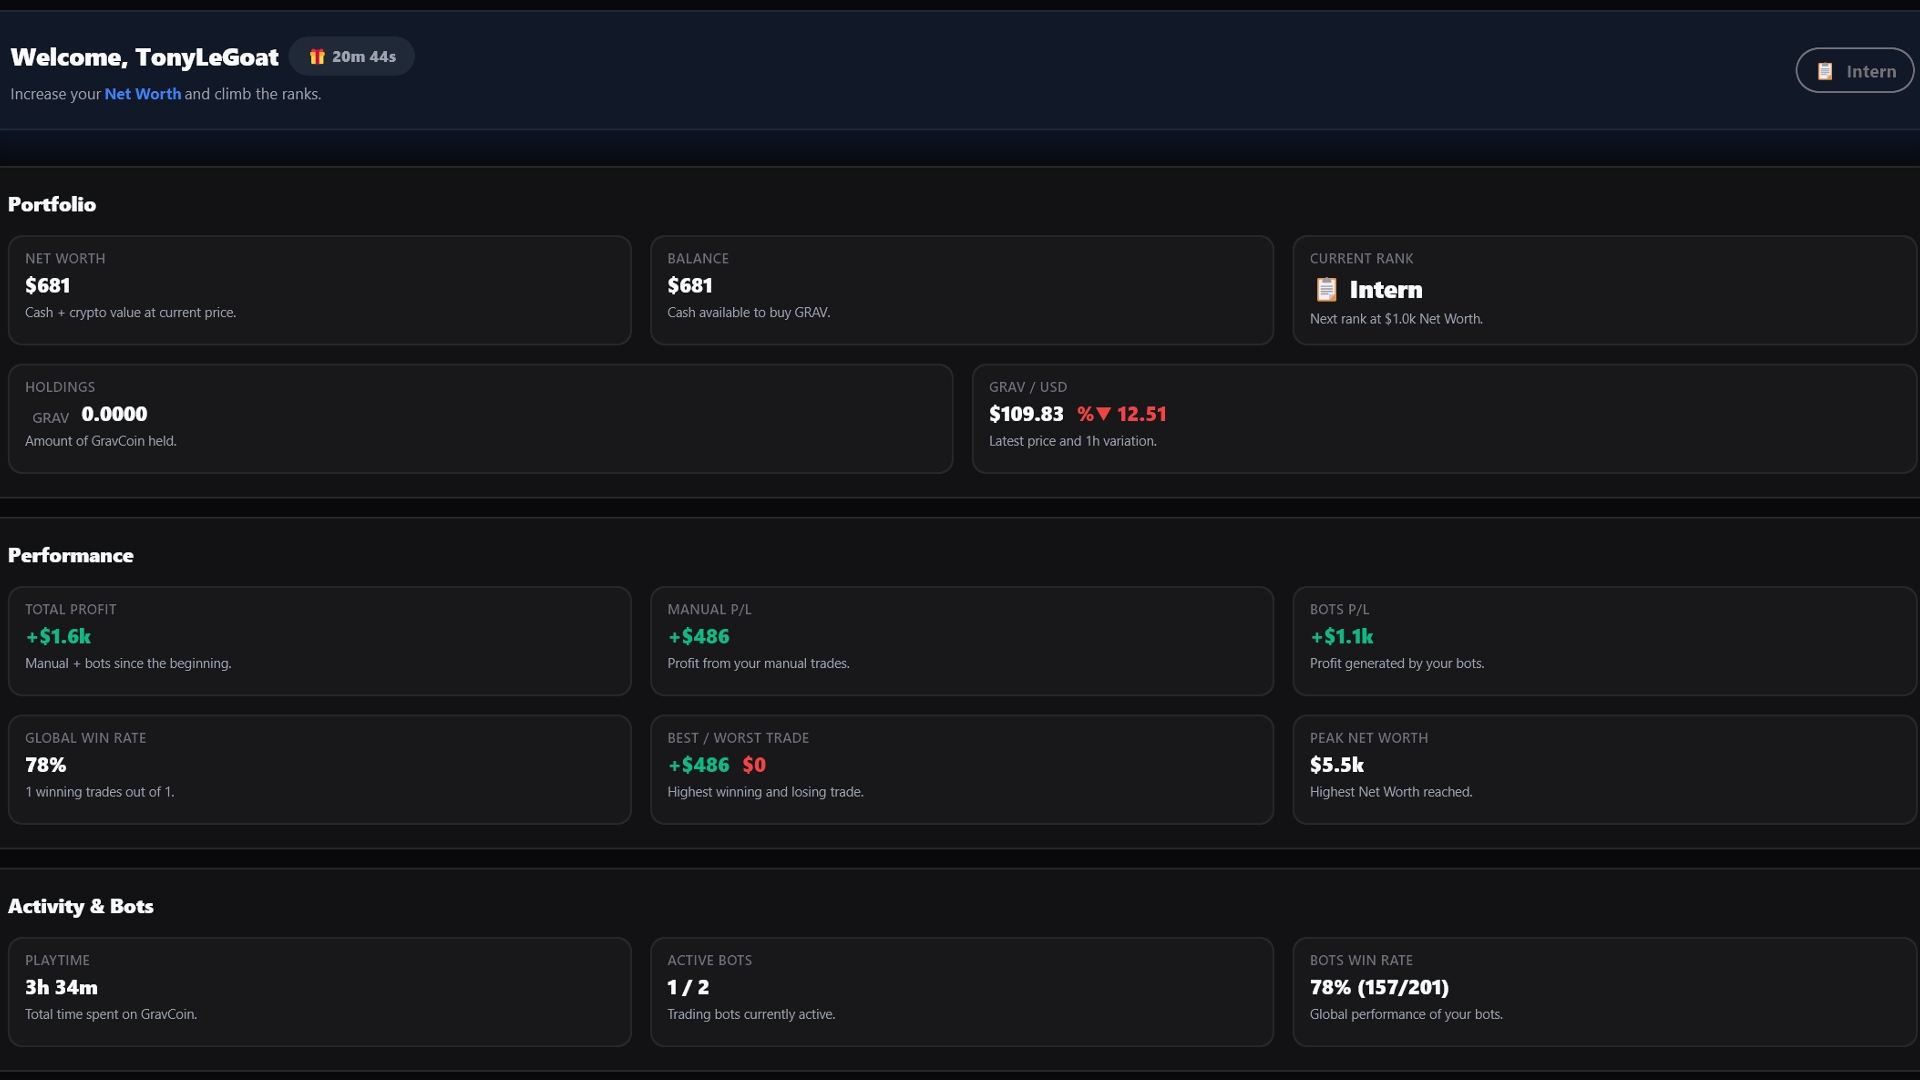Open the Current Rank Intern card

[x=1603, y=290]
